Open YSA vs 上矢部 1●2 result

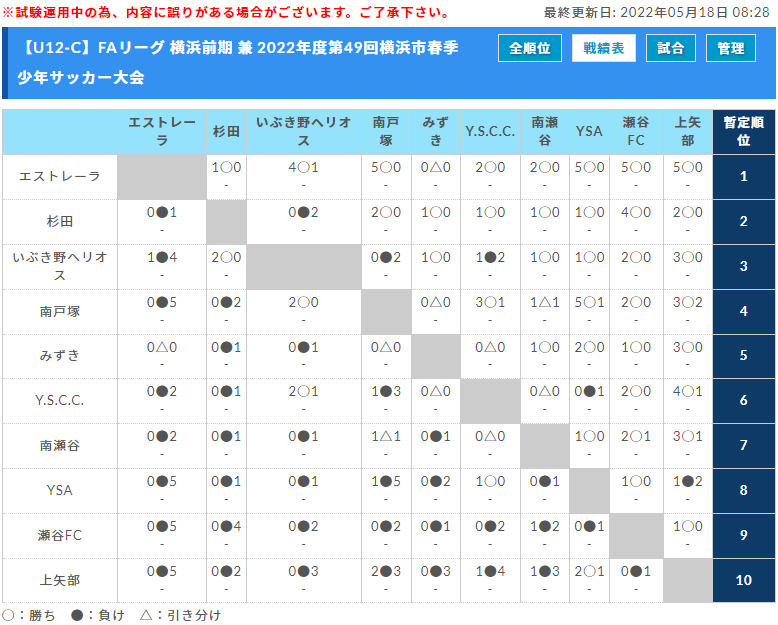688,481
